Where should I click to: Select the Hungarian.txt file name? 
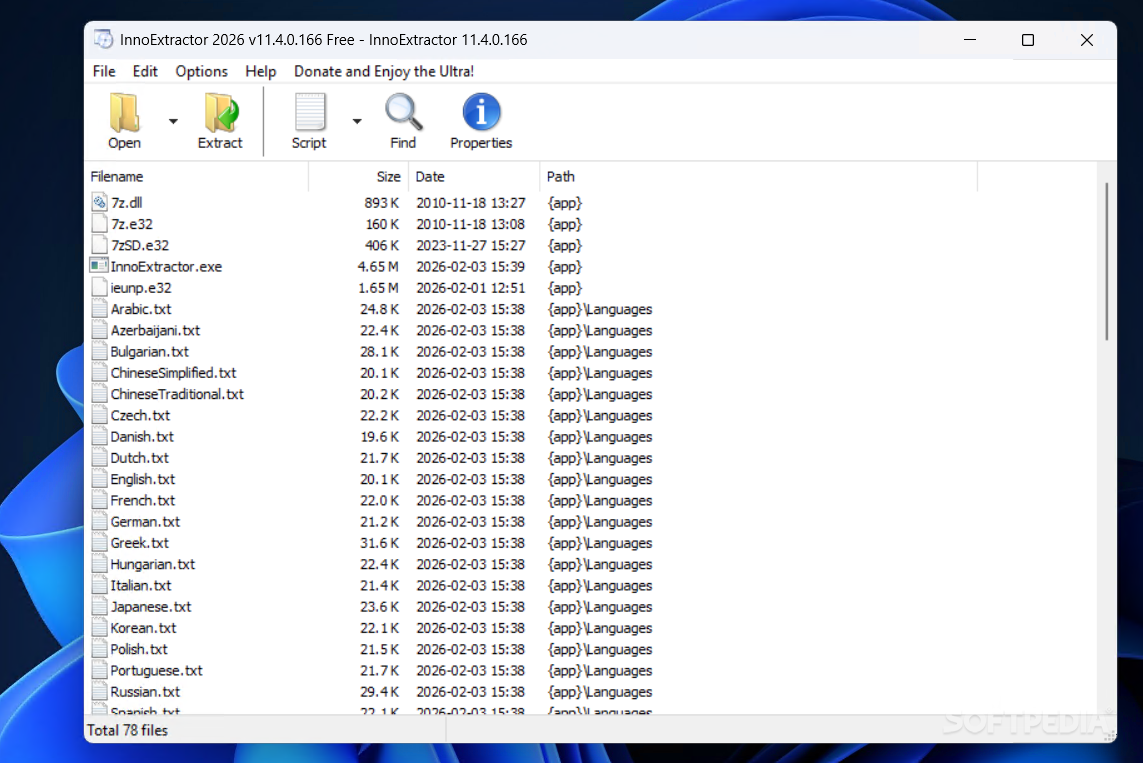(x=153, y=564)
